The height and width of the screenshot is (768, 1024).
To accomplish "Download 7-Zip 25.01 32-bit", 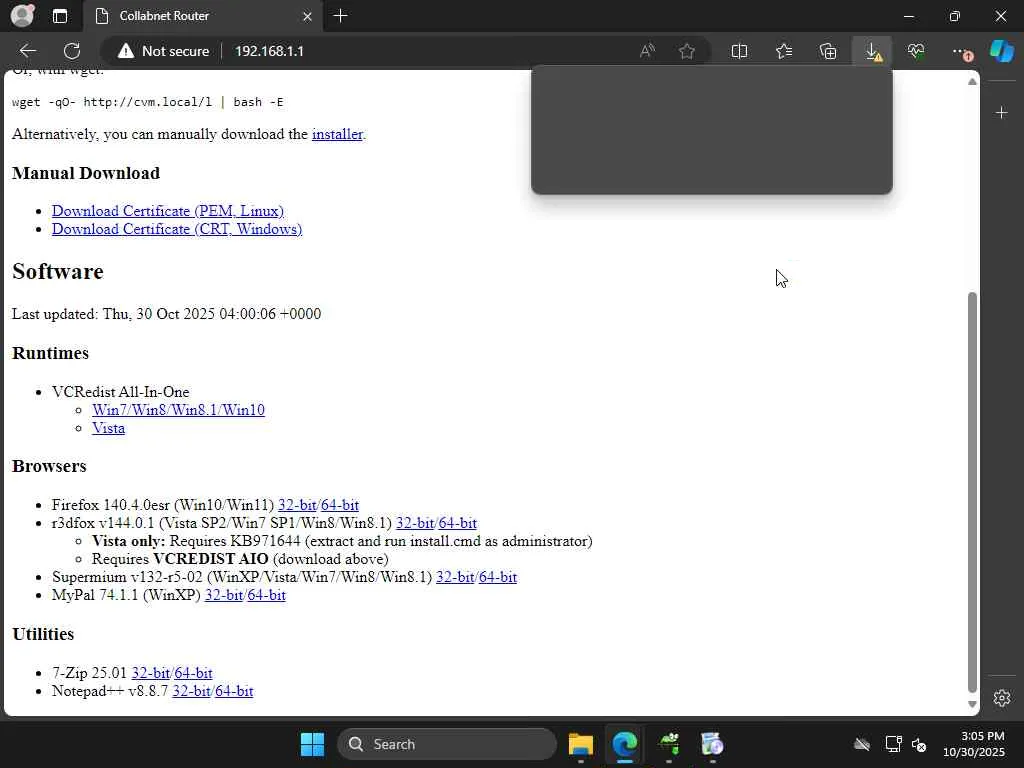I will click(151, 673).
